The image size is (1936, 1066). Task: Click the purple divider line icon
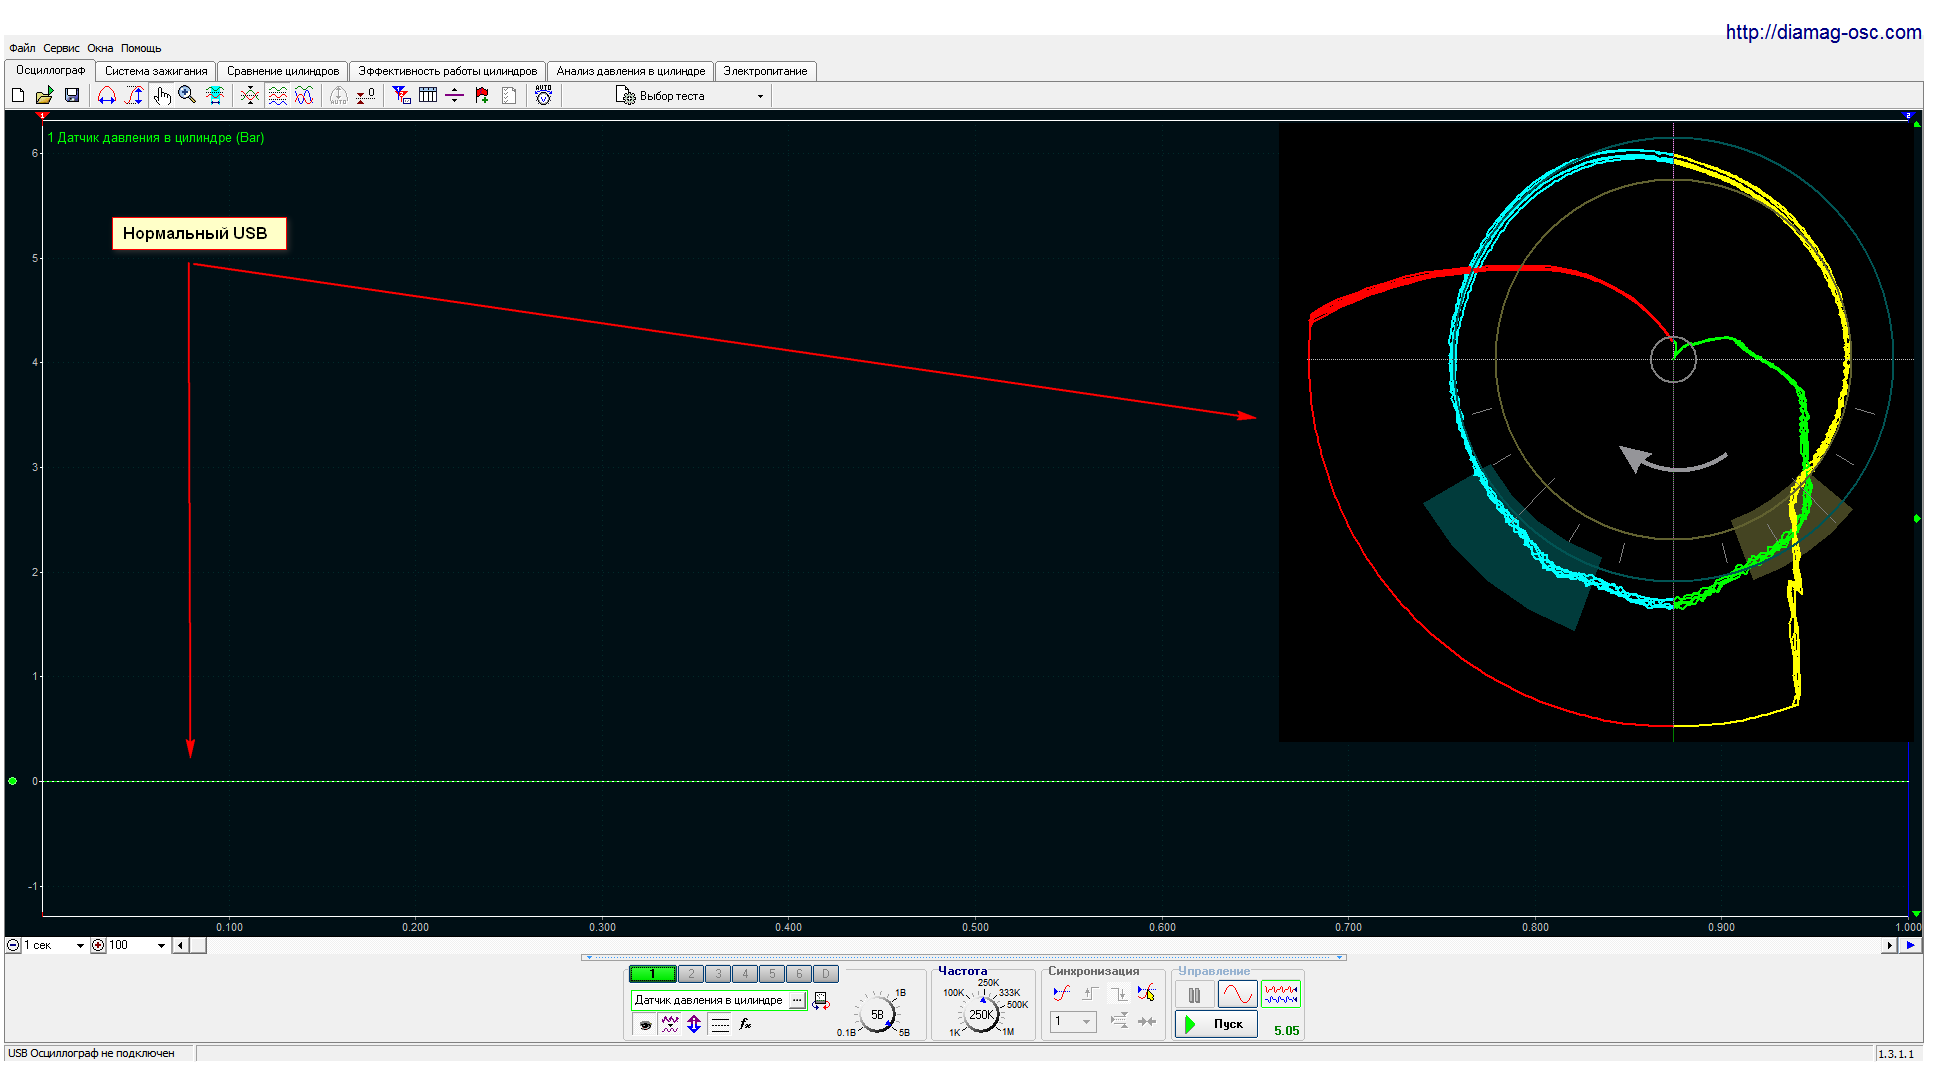[455, 96]
